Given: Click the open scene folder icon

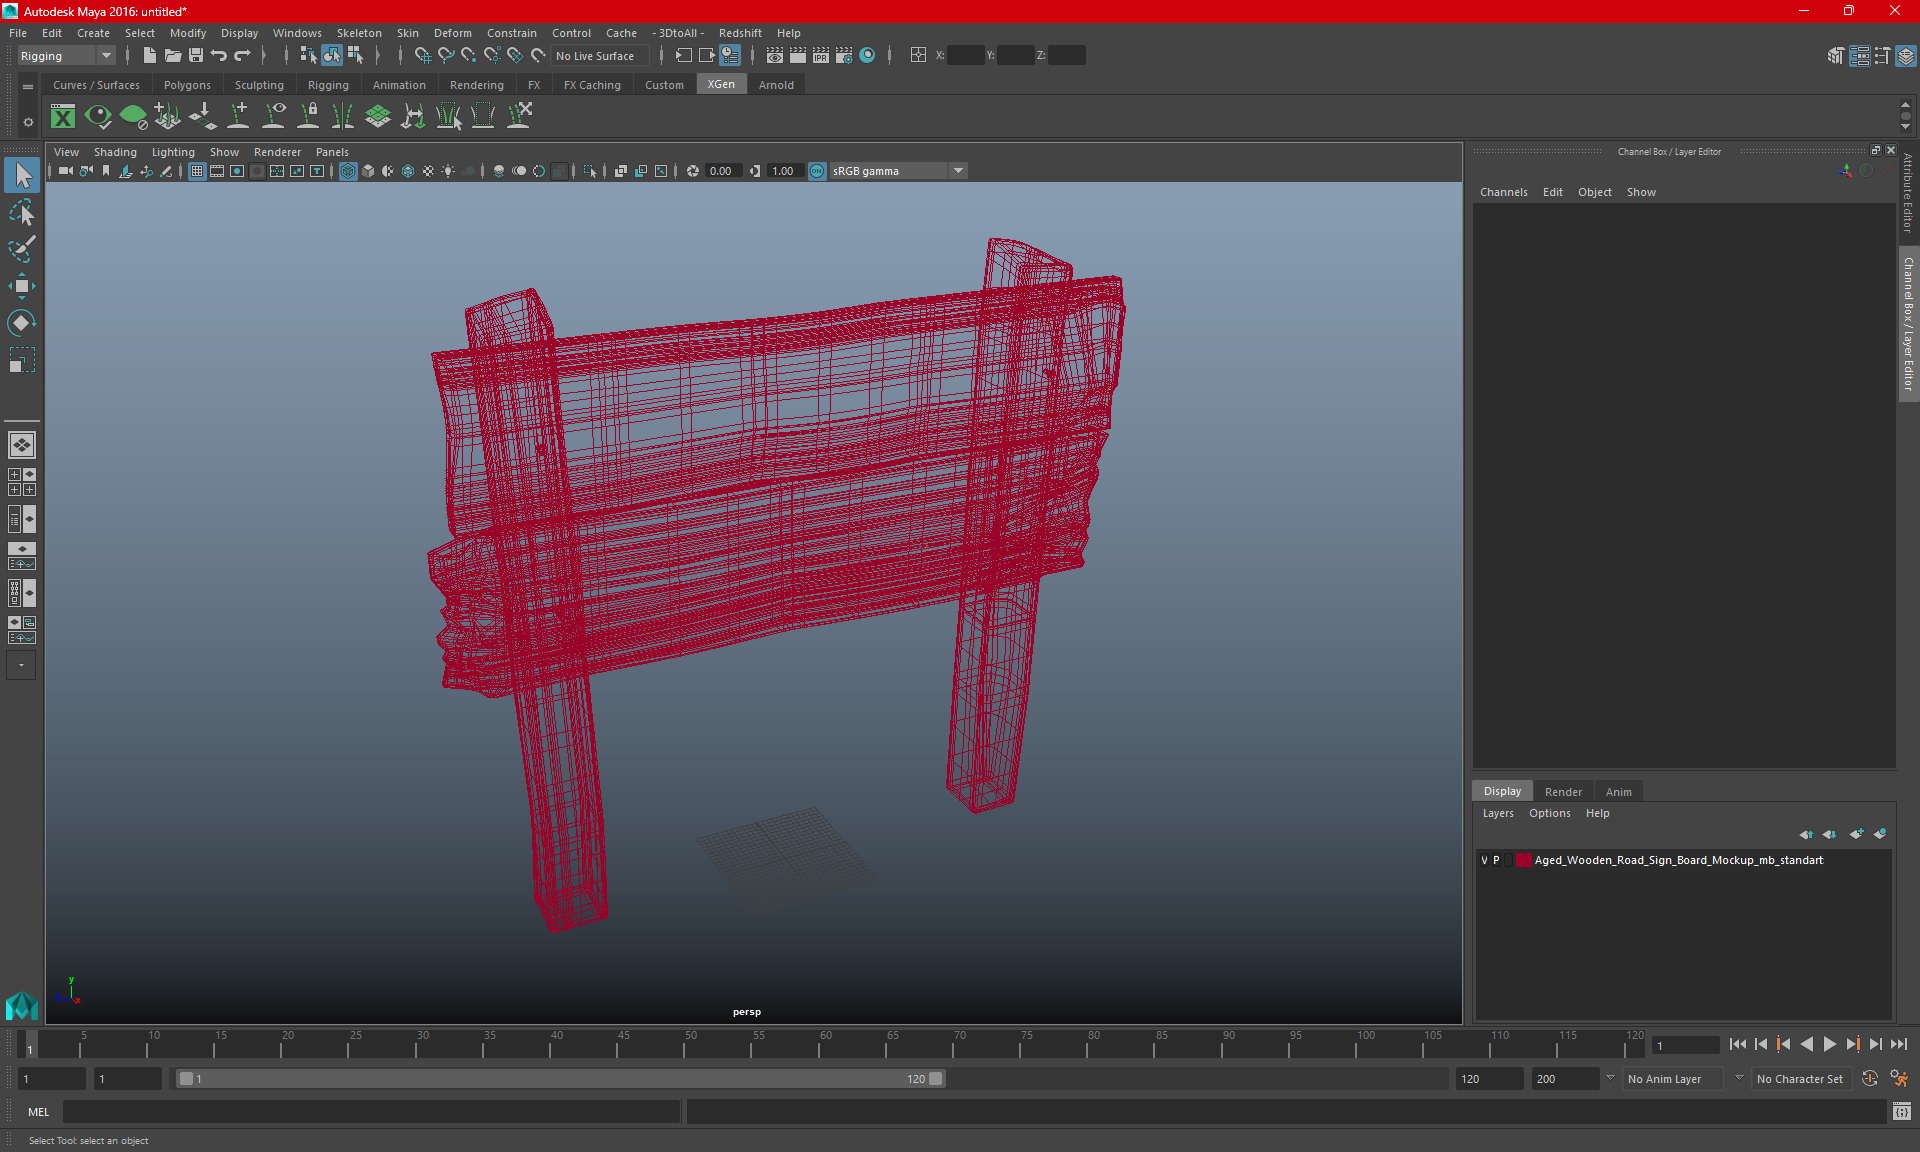Looking at the screenshot, I should coord(172,56).
